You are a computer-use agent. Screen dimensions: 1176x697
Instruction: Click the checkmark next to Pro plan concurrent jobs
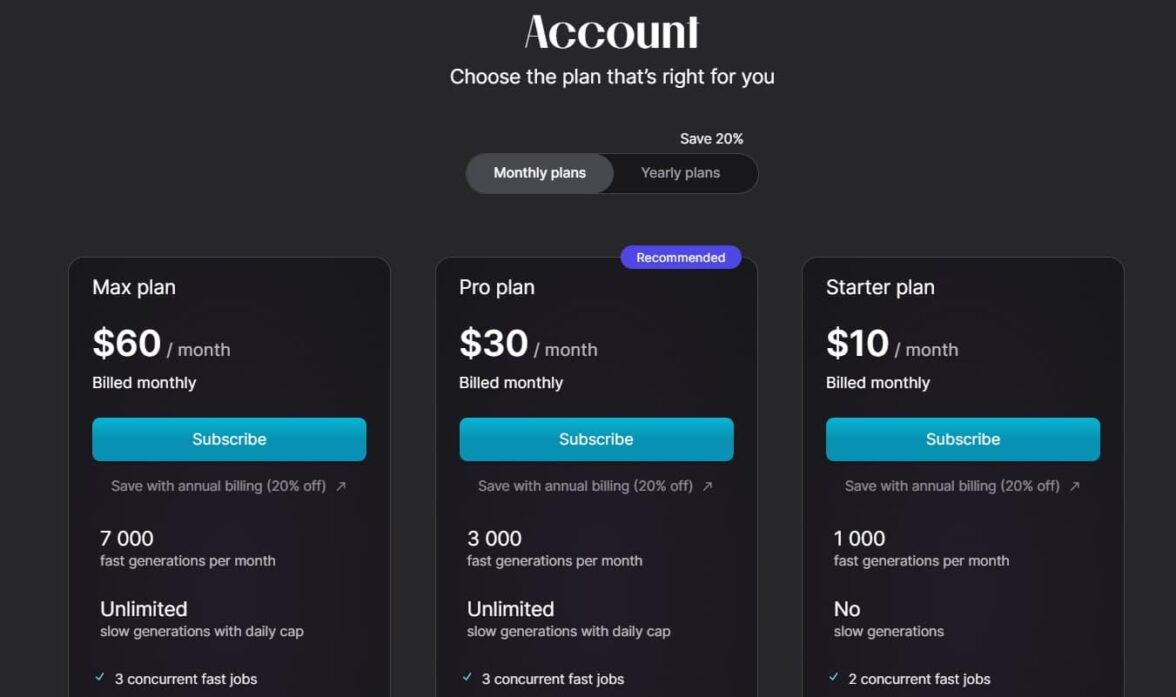click(467, 678)
